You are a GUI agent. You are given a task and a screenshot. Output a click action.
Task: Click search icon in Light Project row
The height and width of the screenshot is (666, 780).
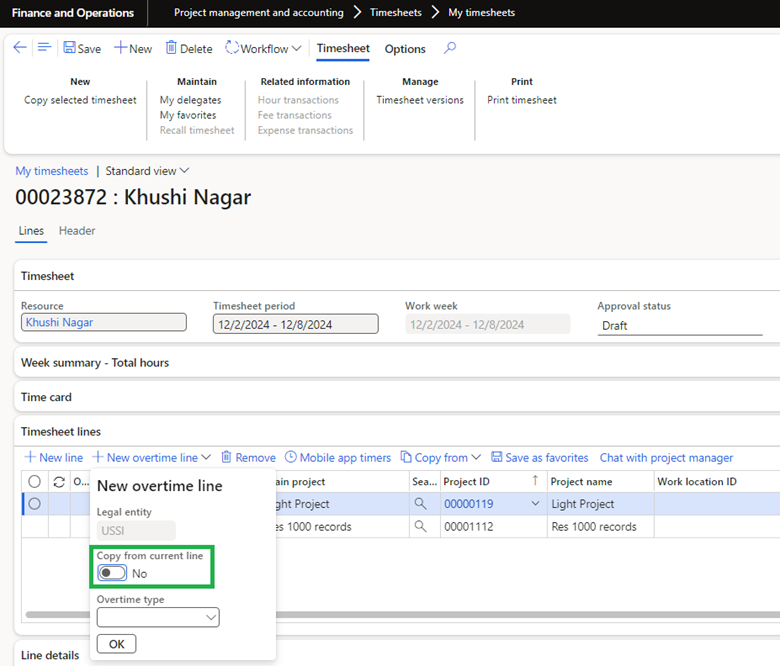(421, 504)
